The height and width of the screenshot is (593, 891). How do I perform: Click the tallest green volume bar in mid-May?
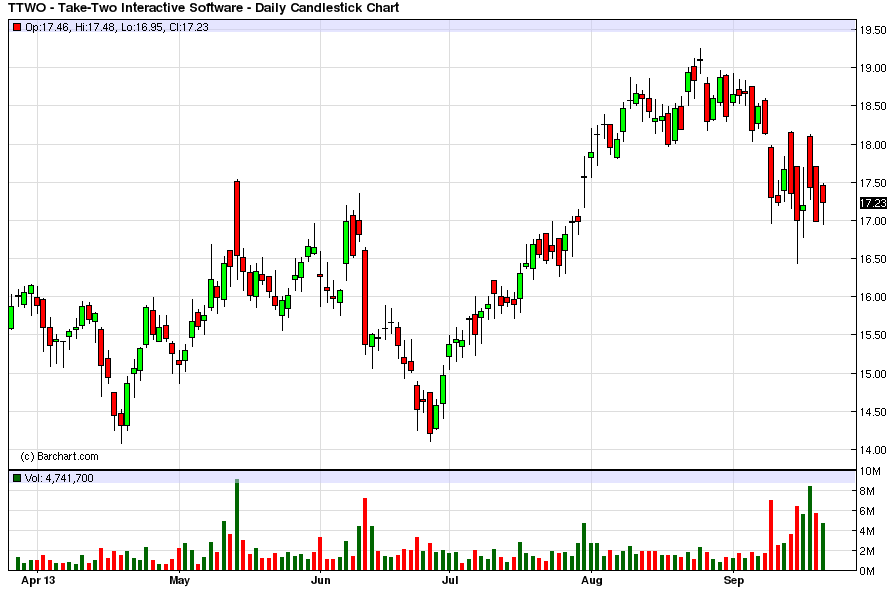click(237, 525)
